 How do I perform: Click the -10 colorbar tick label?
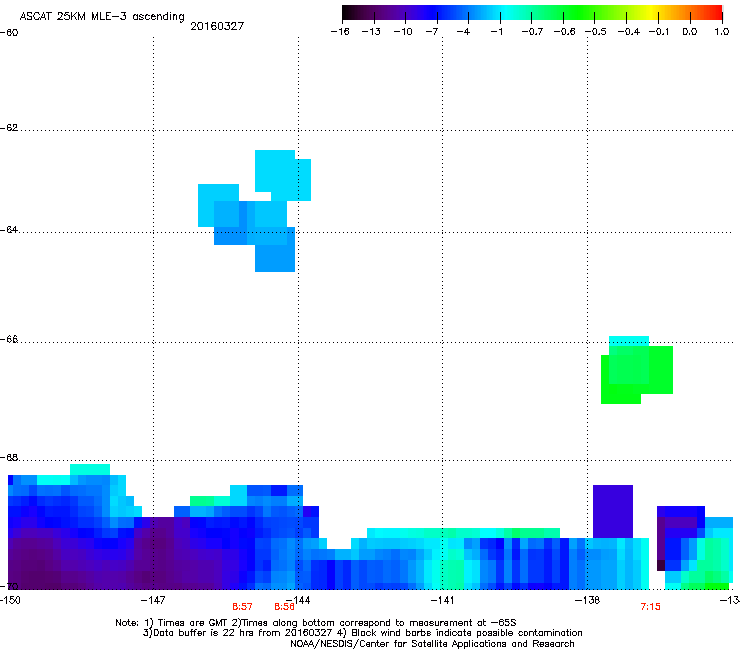tap(403, 32)
